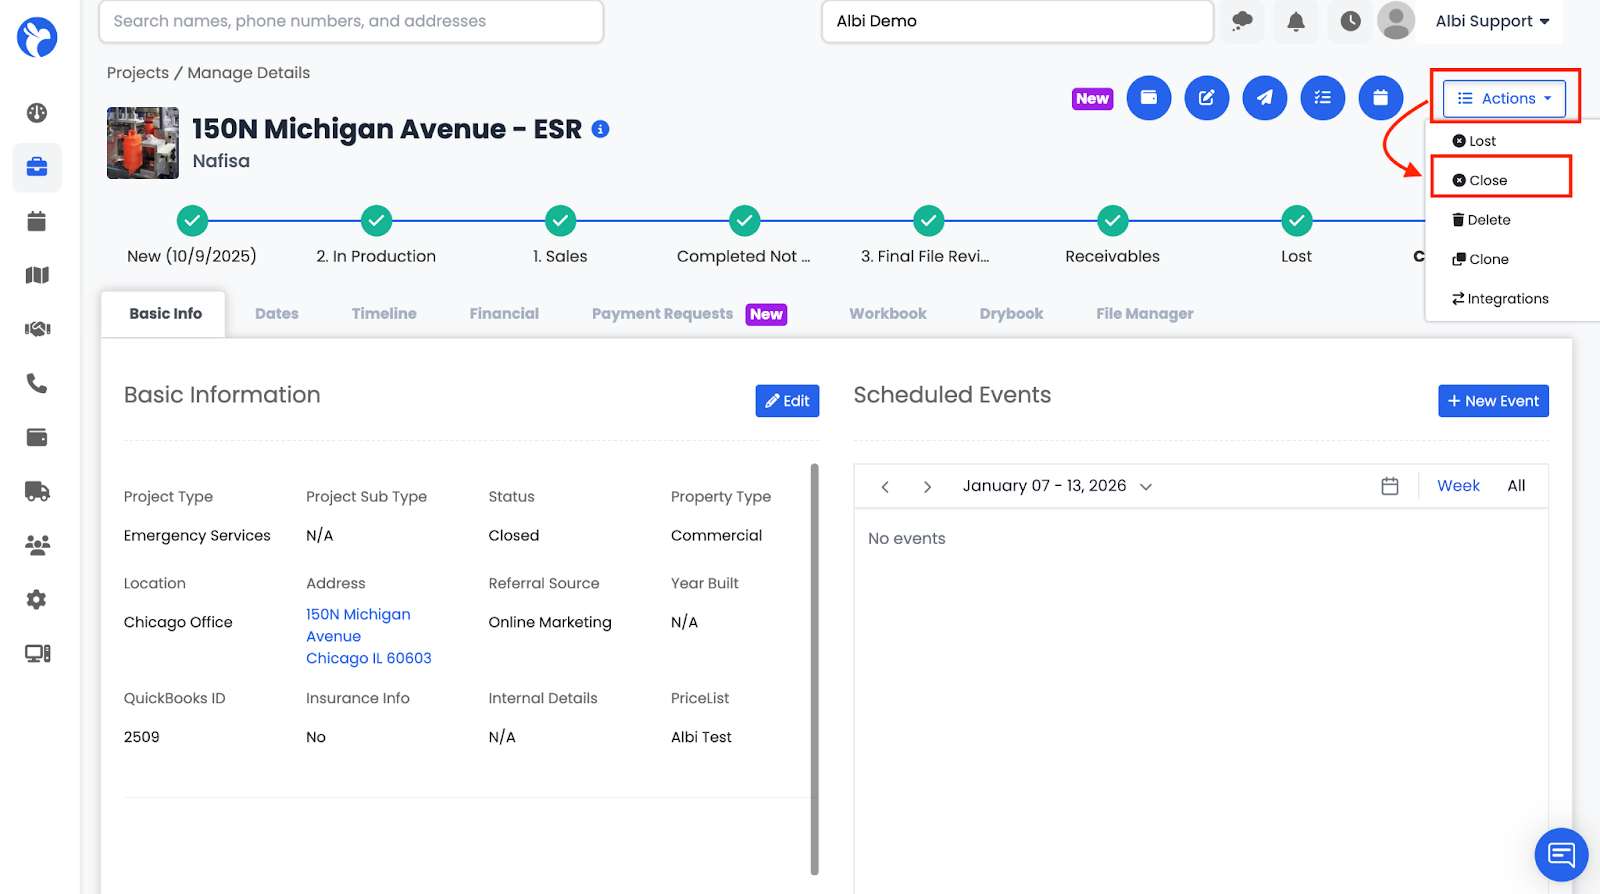The image size is (1600, 894).
Task: Open the Albi Support user menu
Action: [1491, 21]
